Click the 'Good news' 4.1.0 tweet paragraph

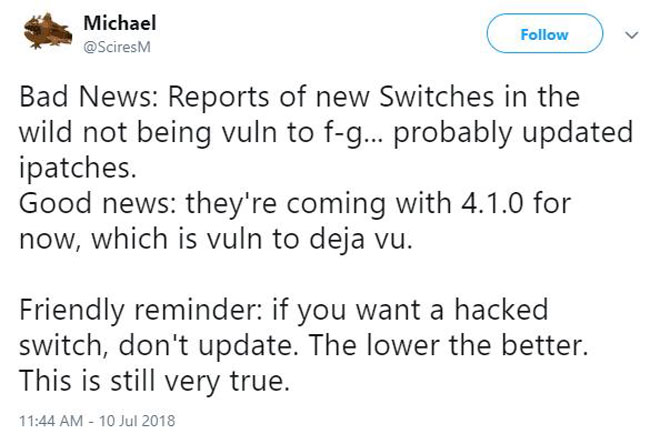click(x=295, y=221)
